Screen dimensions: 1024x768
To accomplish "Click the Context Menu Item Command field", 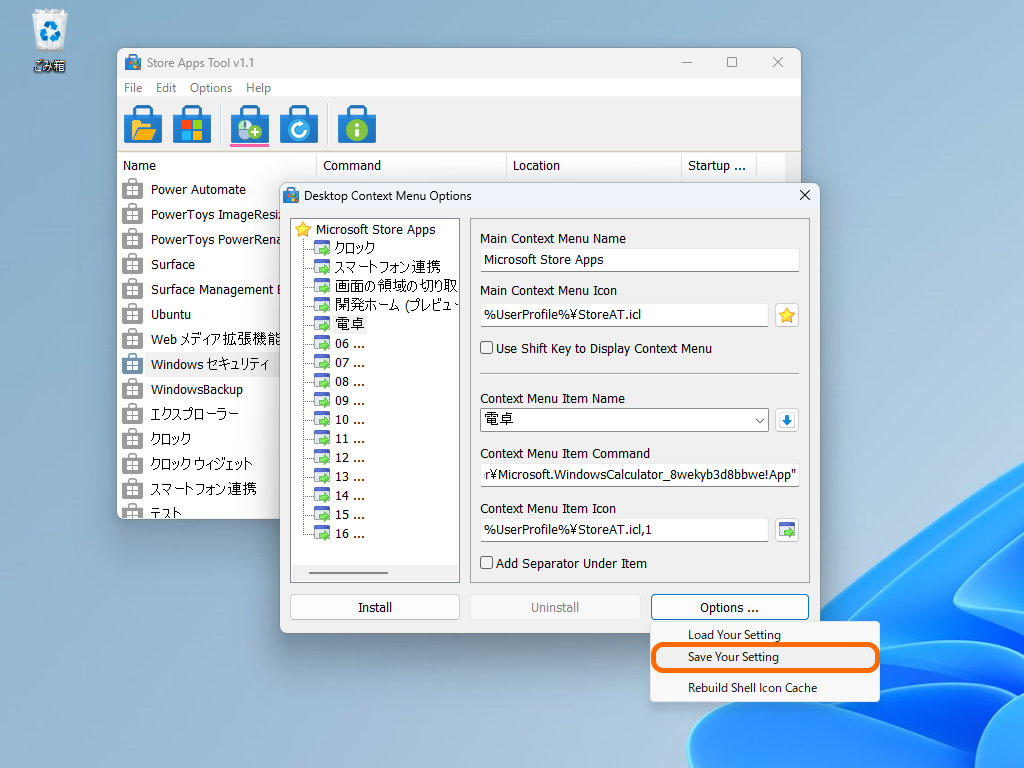I will click(x=639, y=475).
